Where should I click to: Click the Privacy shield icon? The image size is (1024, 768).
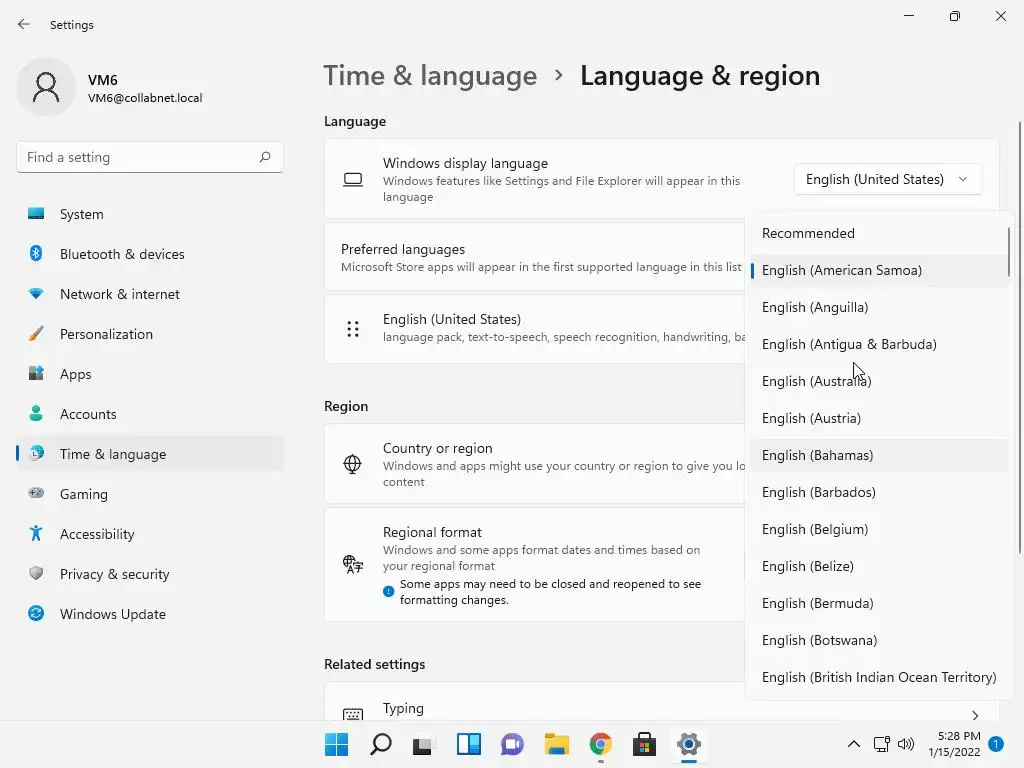click(36, 573)
